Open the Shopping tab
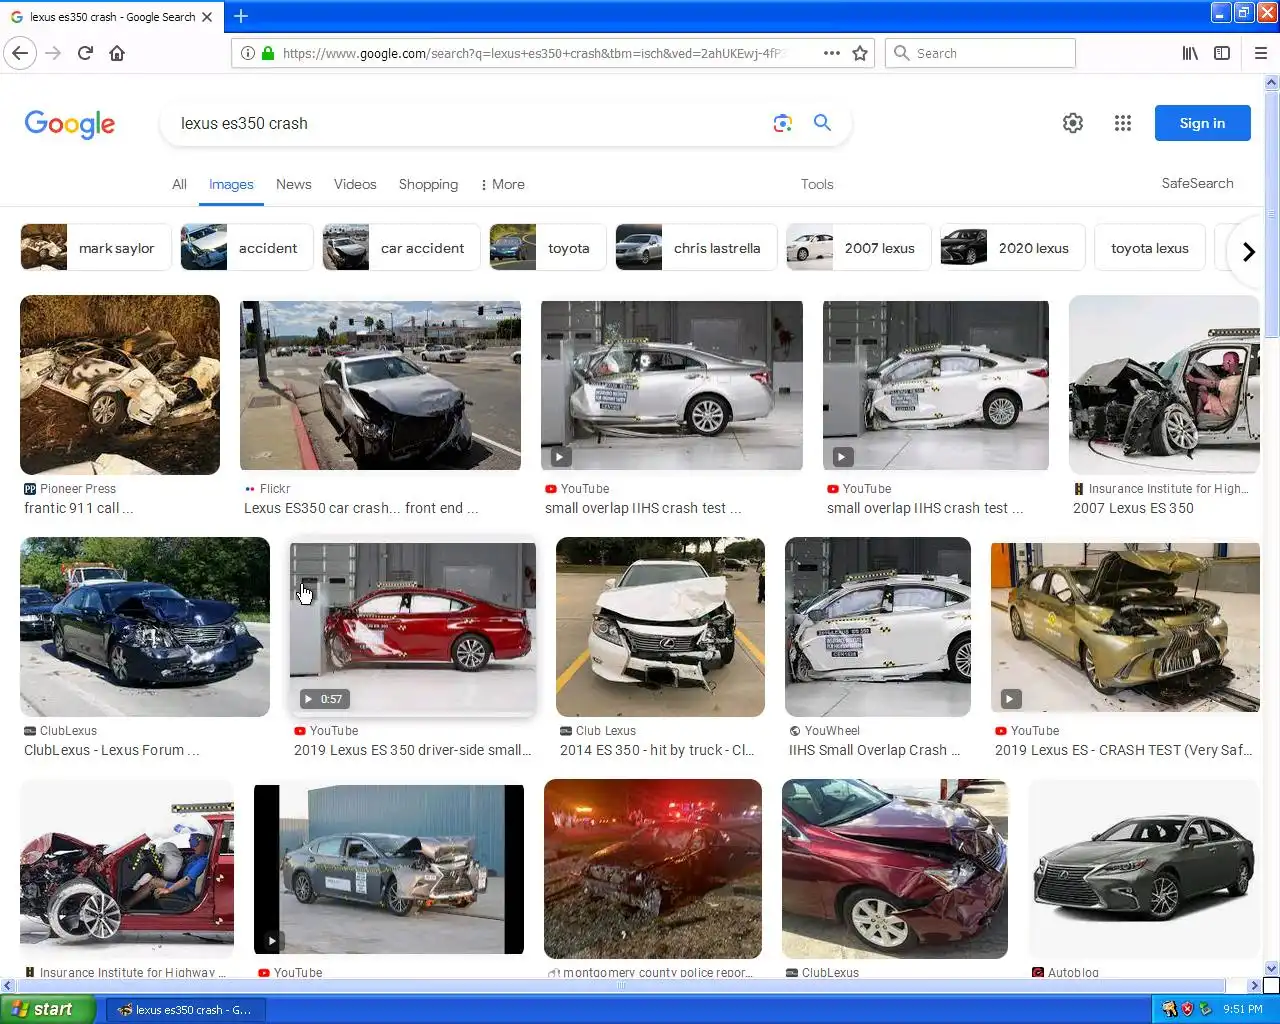 [x=428, y=184]
